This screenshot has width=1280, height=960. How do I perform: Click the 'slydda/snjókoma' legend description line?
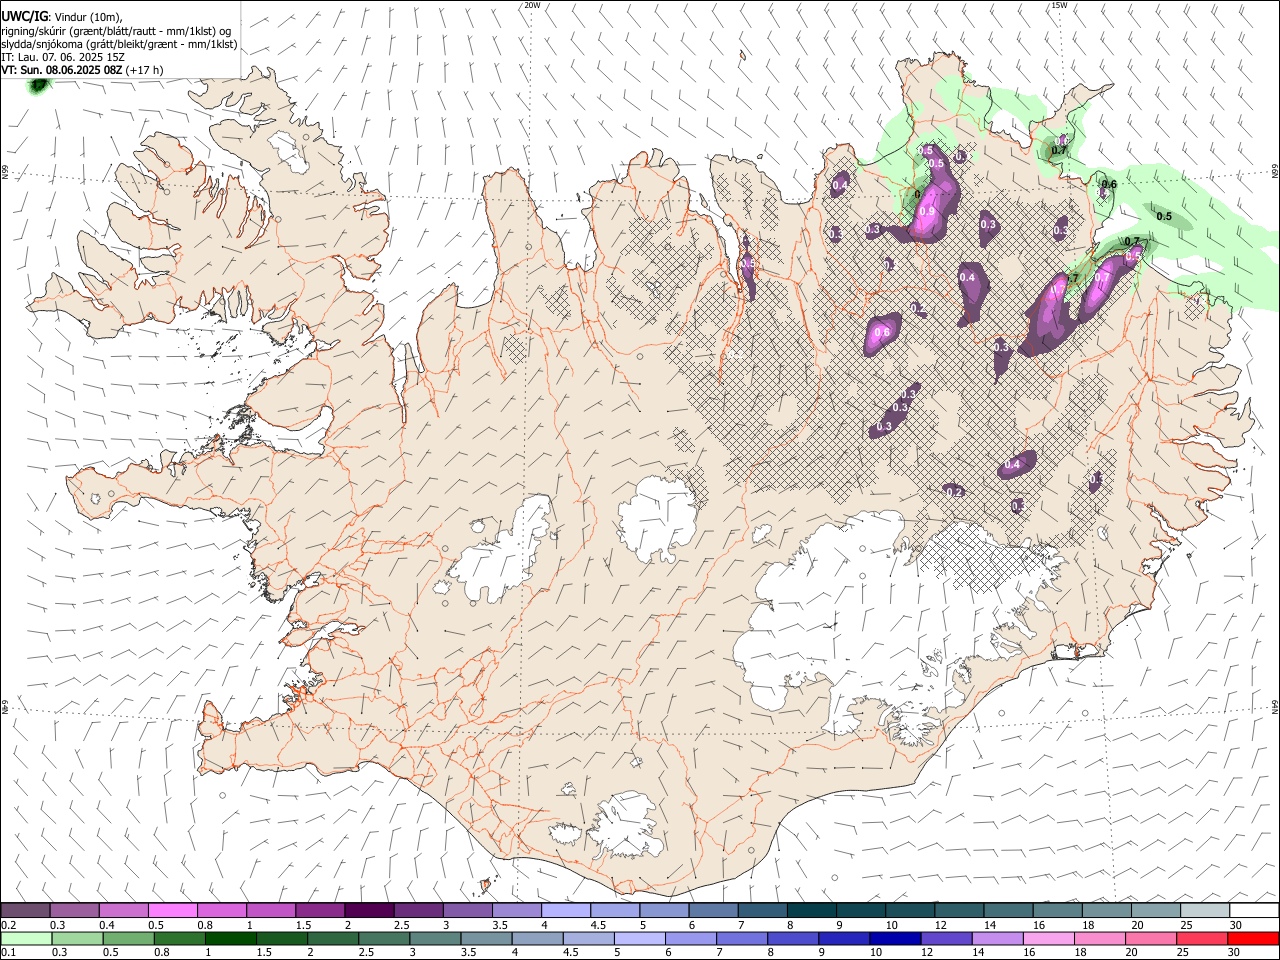tap(119, 44)
